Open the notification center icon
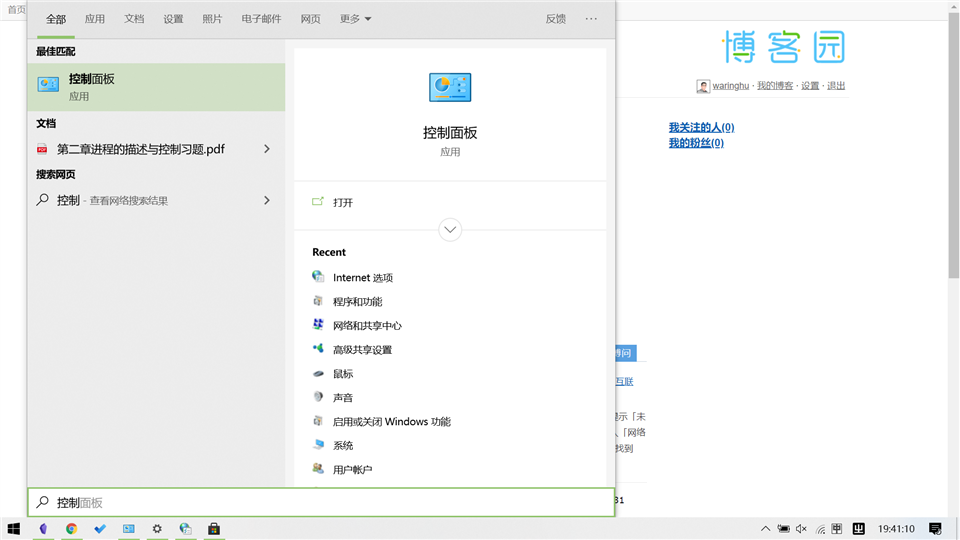The image size is (960, 540). coord(935,528)
